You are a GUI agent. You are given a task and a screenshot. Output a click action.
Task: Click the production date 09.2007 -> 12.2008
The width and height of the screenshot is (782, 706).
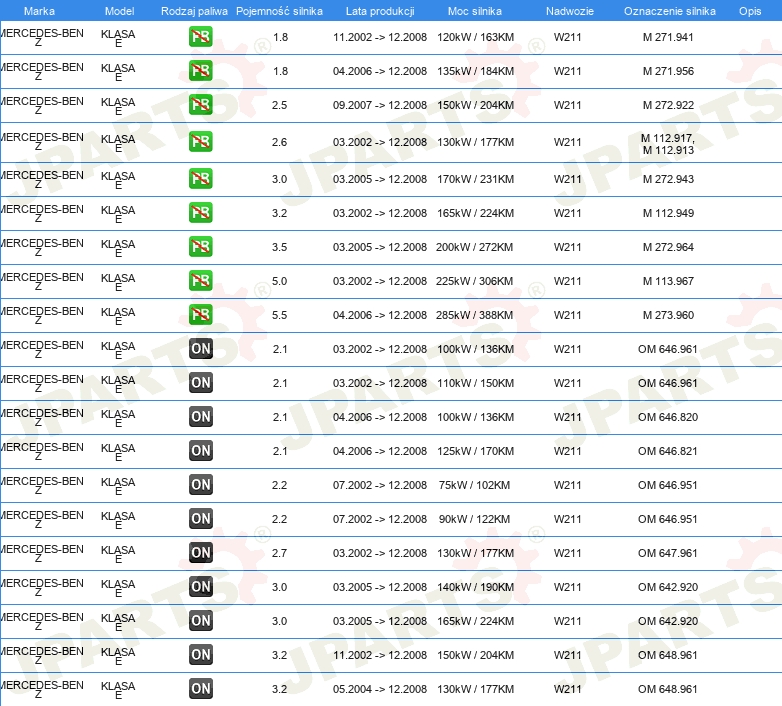[x=379, y=106]
